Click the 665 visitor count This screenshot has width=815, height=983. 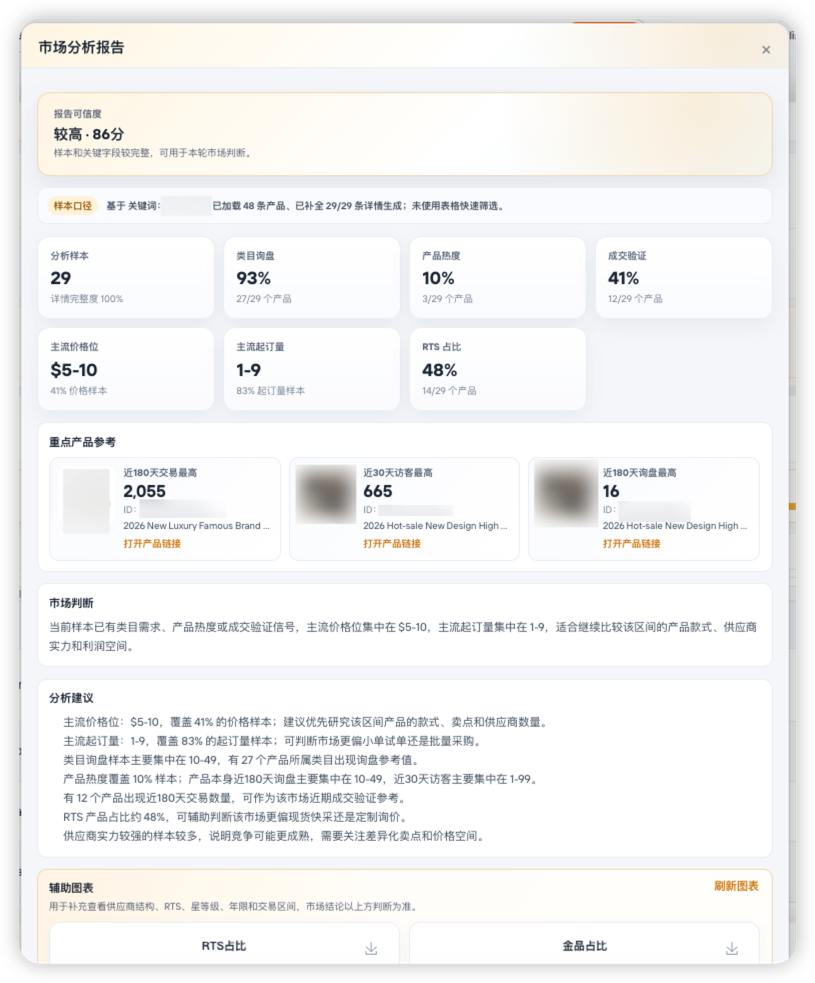click(x=378, y=491)
